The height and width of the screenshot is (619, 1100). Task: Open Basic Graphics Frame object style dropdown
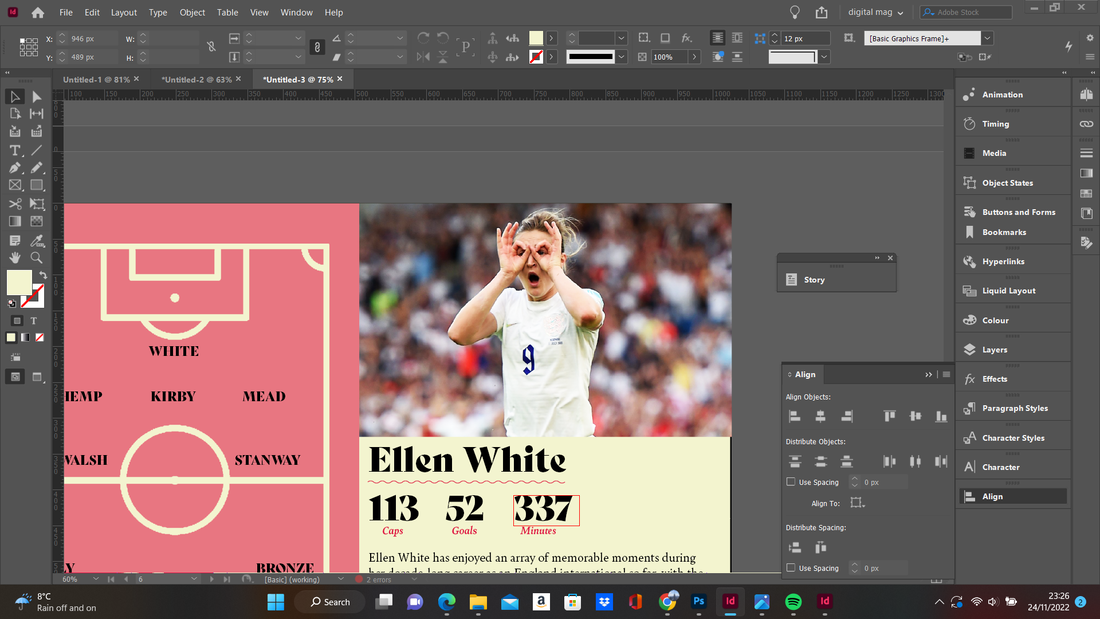point(987,38)
